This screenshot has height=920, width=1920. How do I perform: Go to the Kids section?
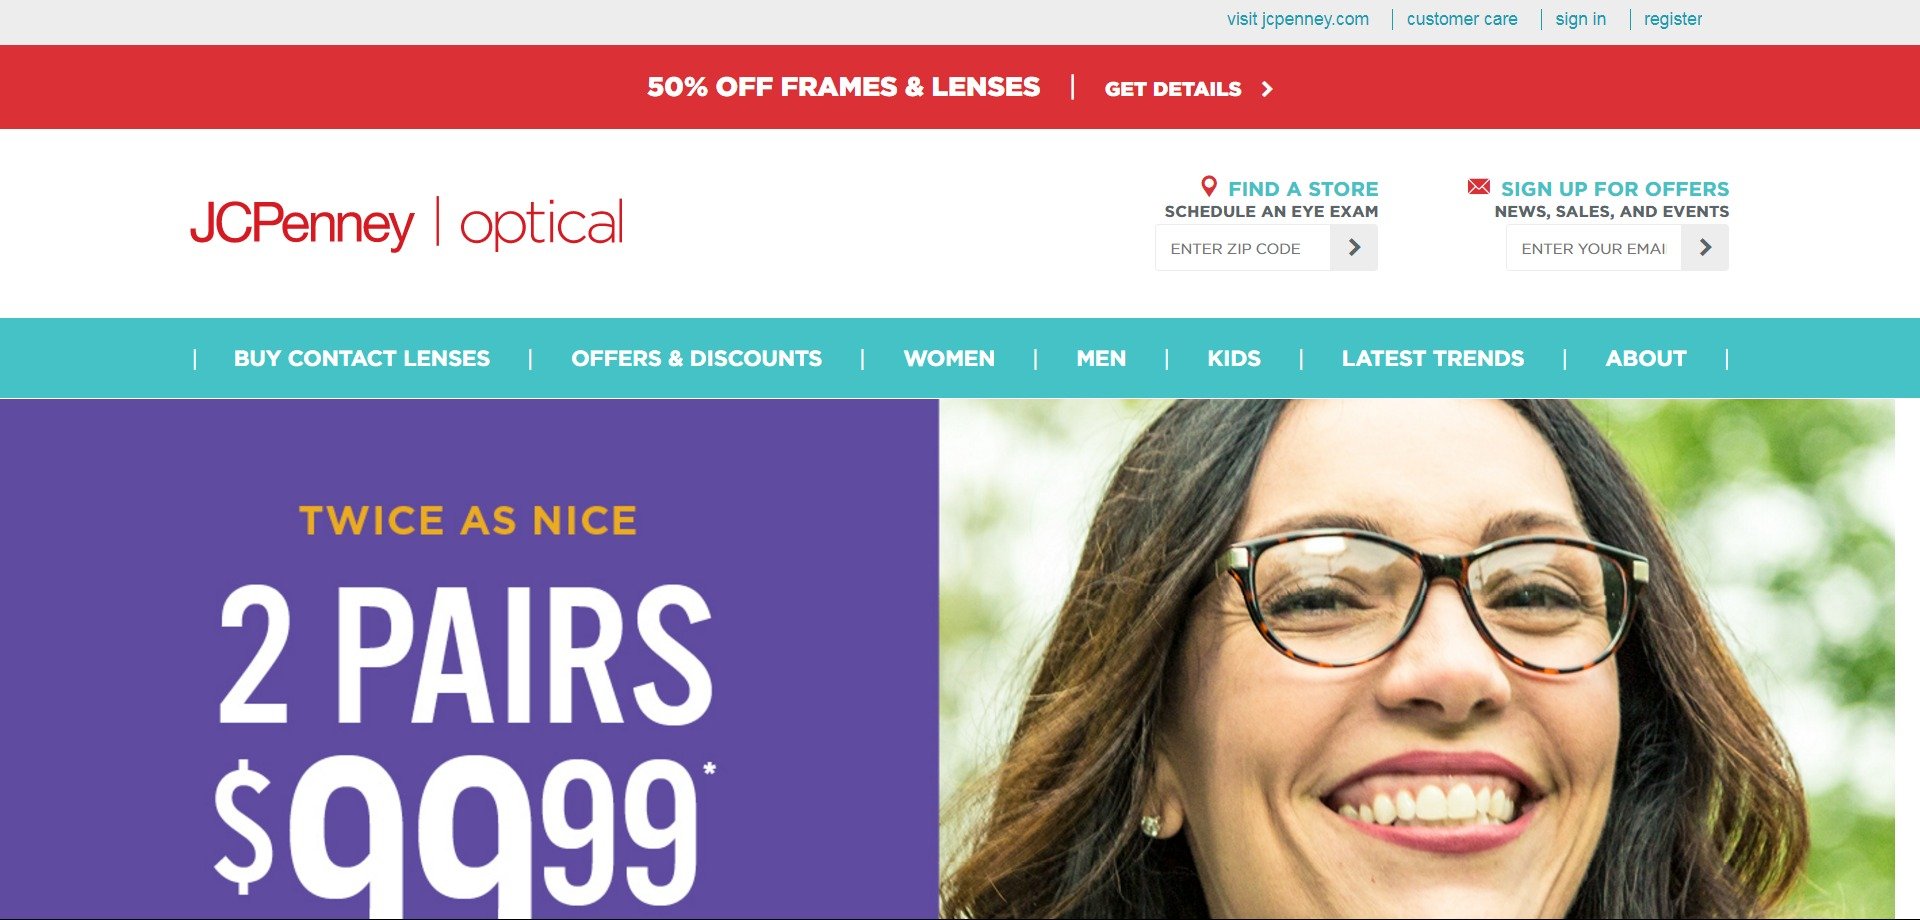click(1234, 358)
